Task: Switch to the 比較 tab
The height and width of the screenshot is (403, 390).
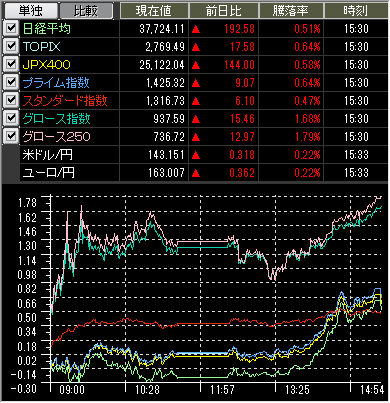Action: [86, 11]
